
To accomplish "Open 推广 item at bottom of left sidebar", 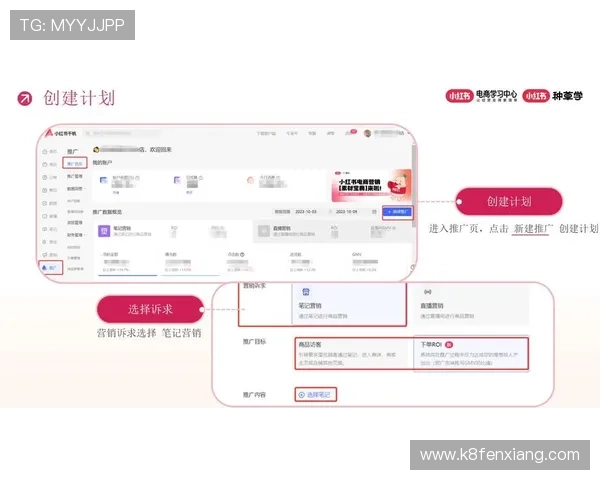I will pos(51,268).
